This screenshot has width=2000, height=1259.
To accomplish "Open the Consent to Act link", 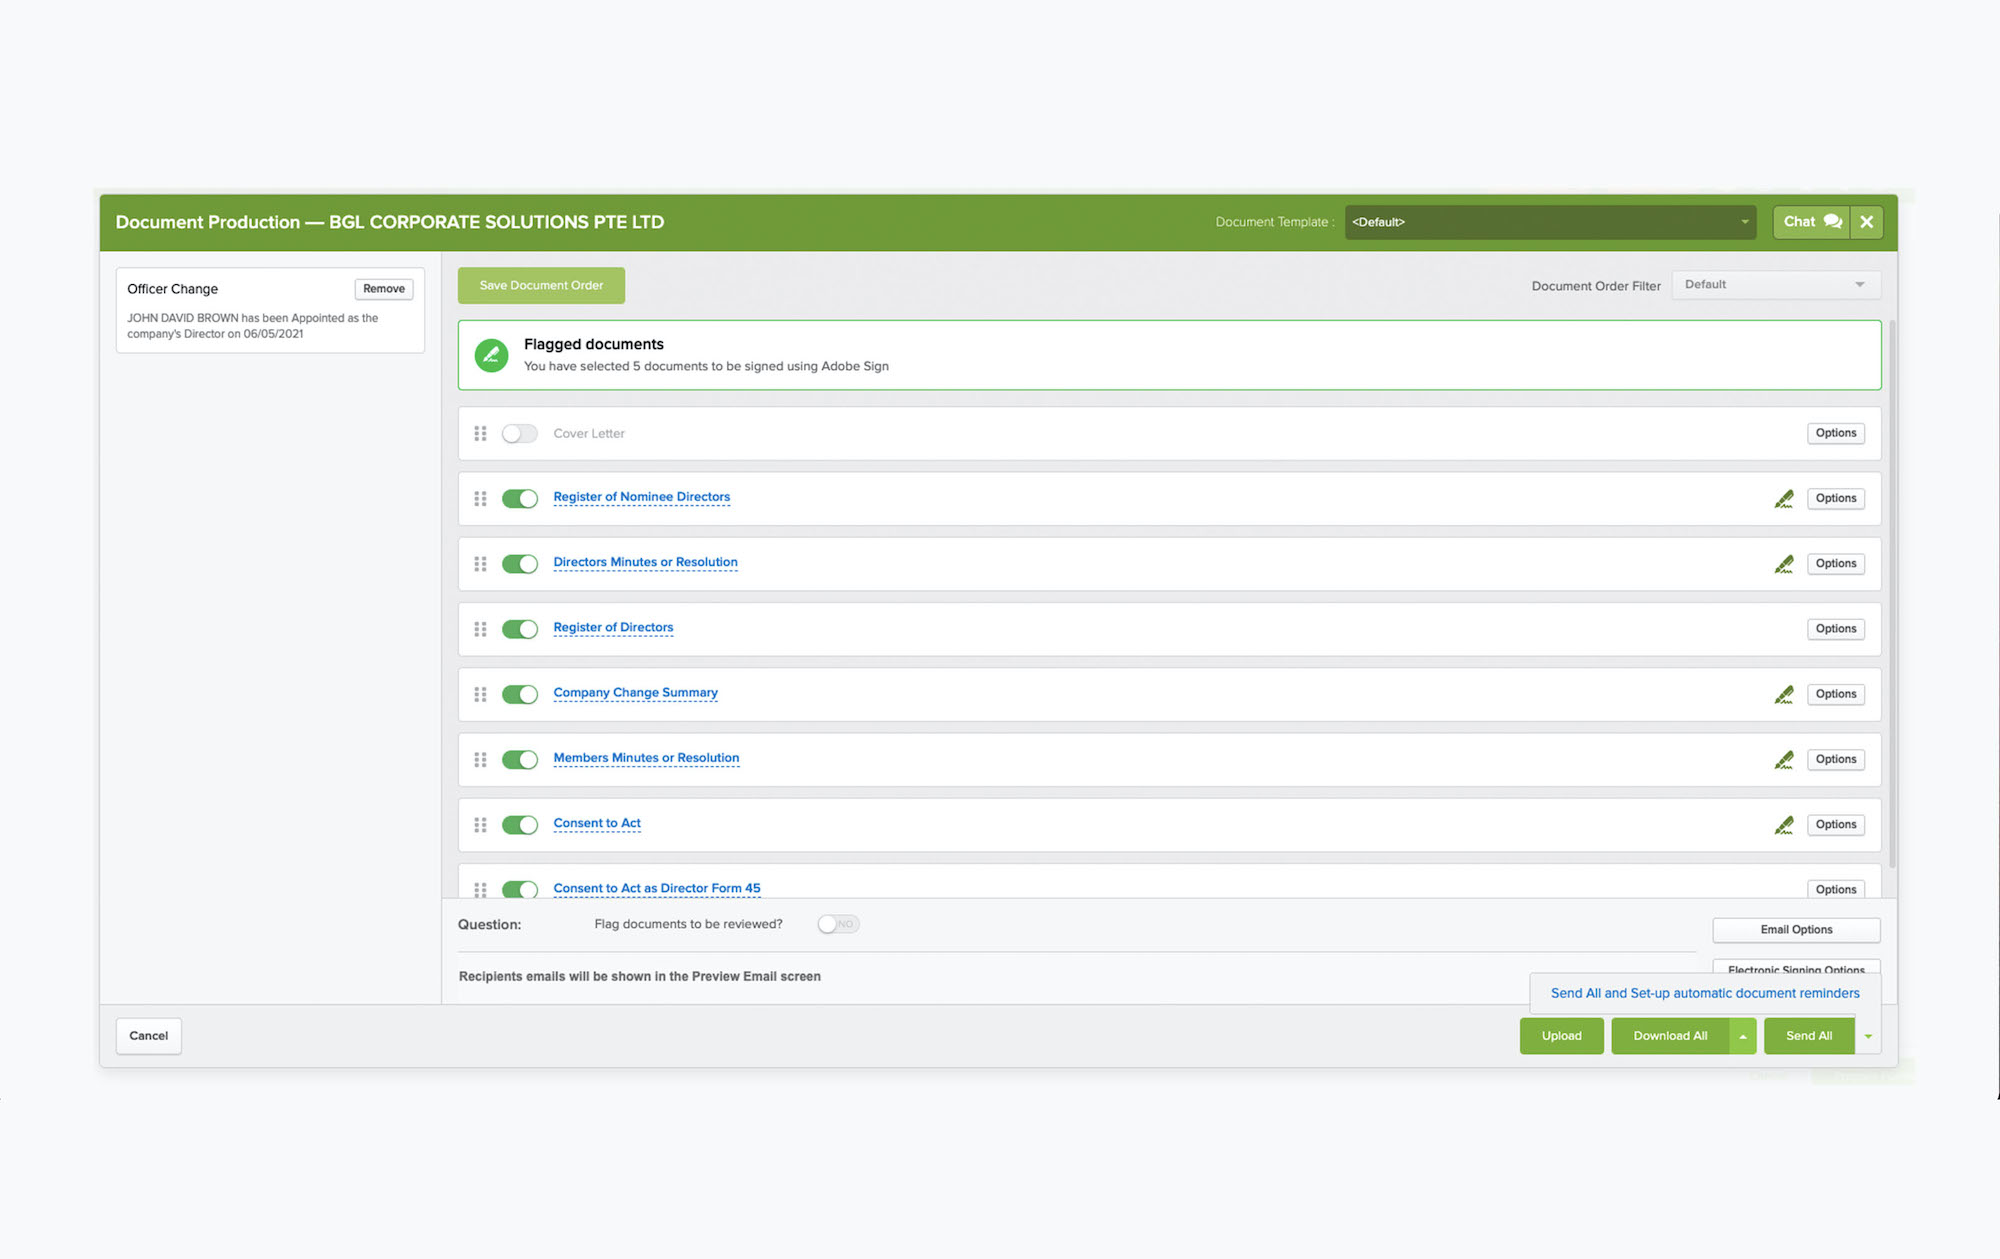I will 597,824.
